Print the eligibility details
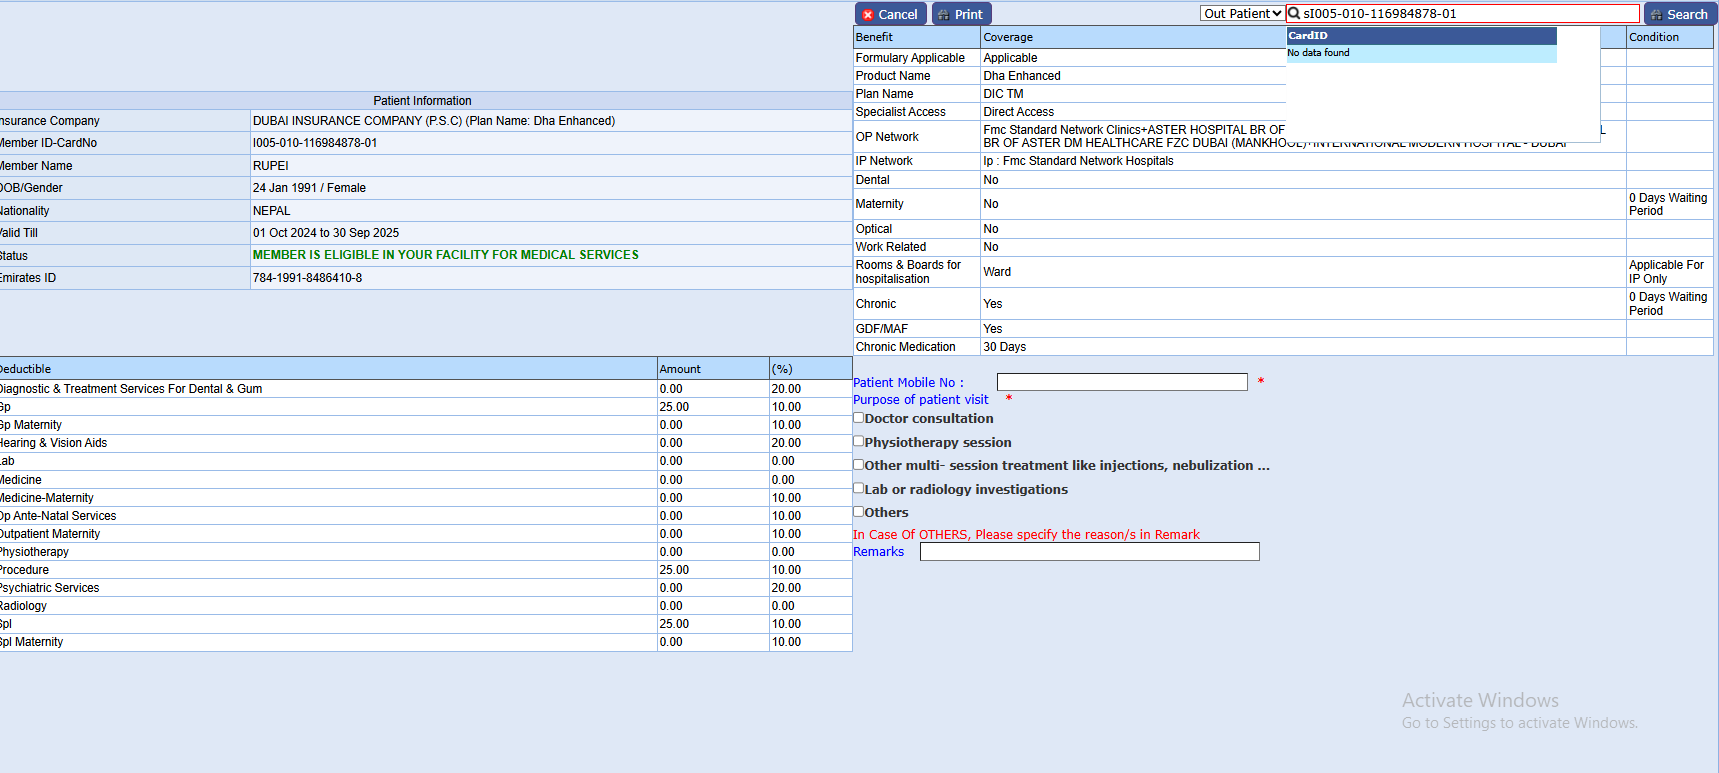Image resolution: width=1719 pixels, height=773 pixels. coord(960,14)
